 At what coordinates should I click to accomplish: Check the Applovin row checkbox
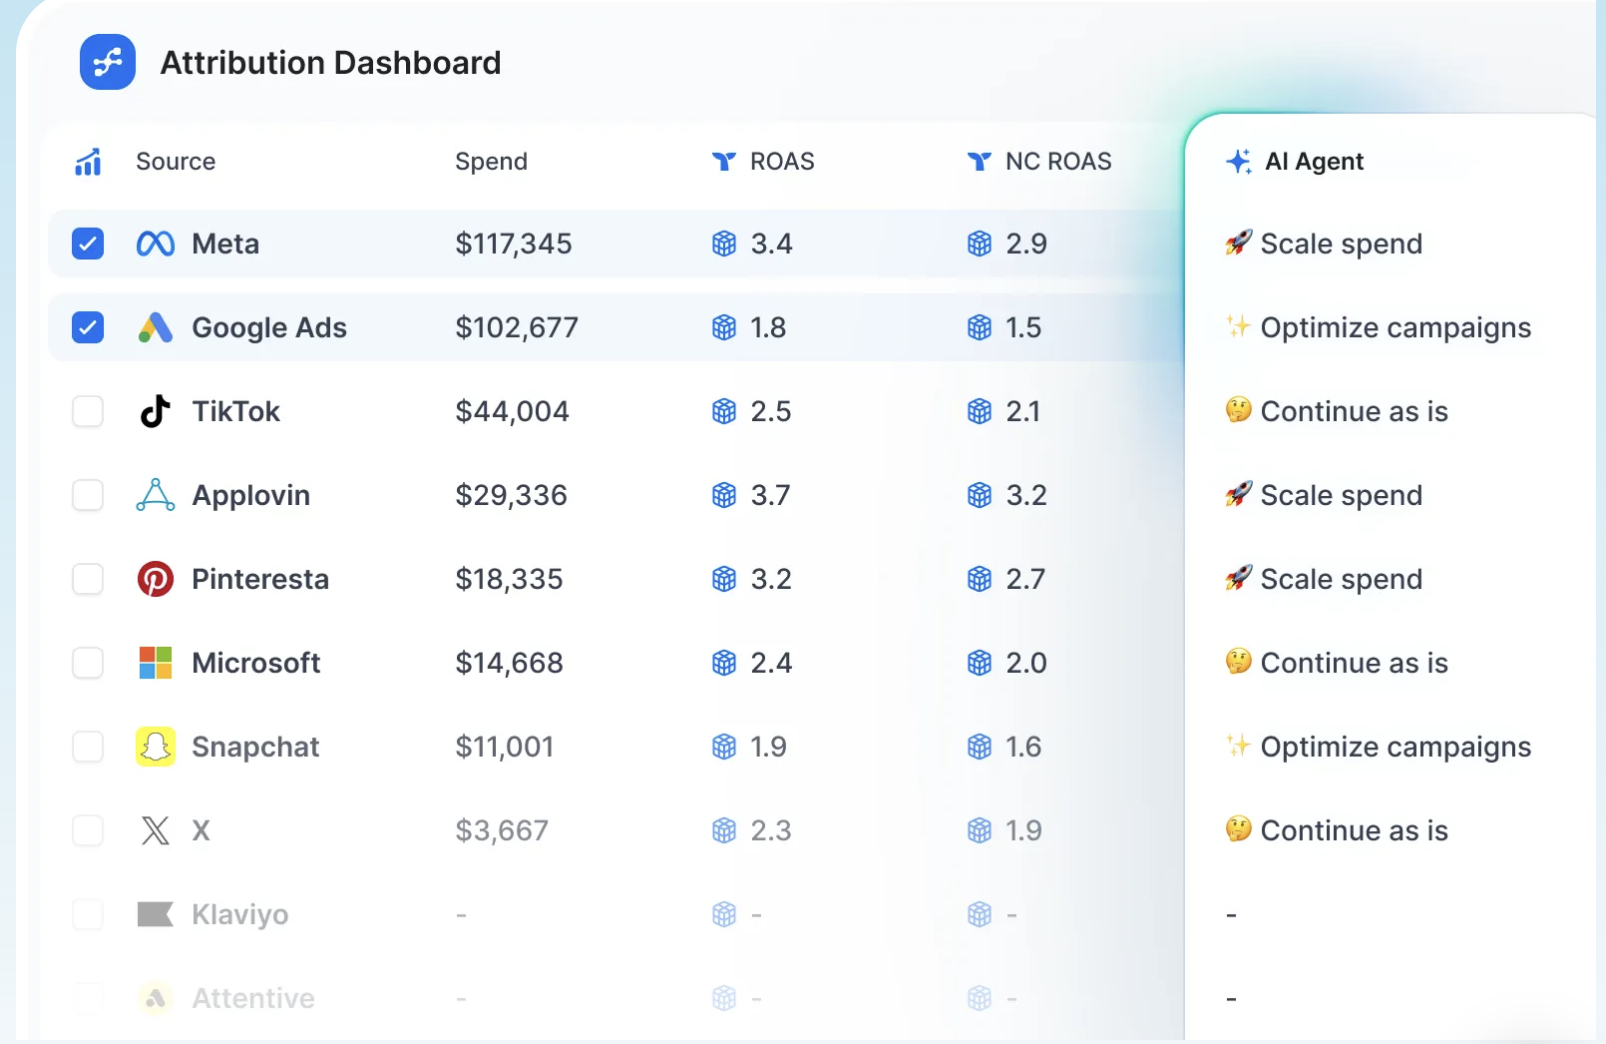88,495
